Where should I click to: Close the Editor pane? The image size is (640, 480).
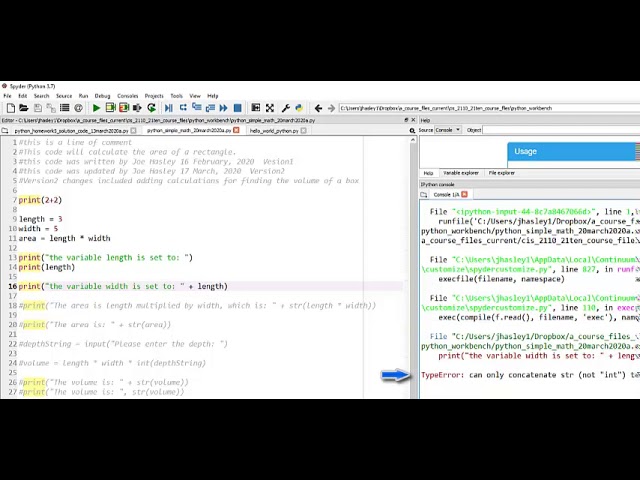point(413,120)
